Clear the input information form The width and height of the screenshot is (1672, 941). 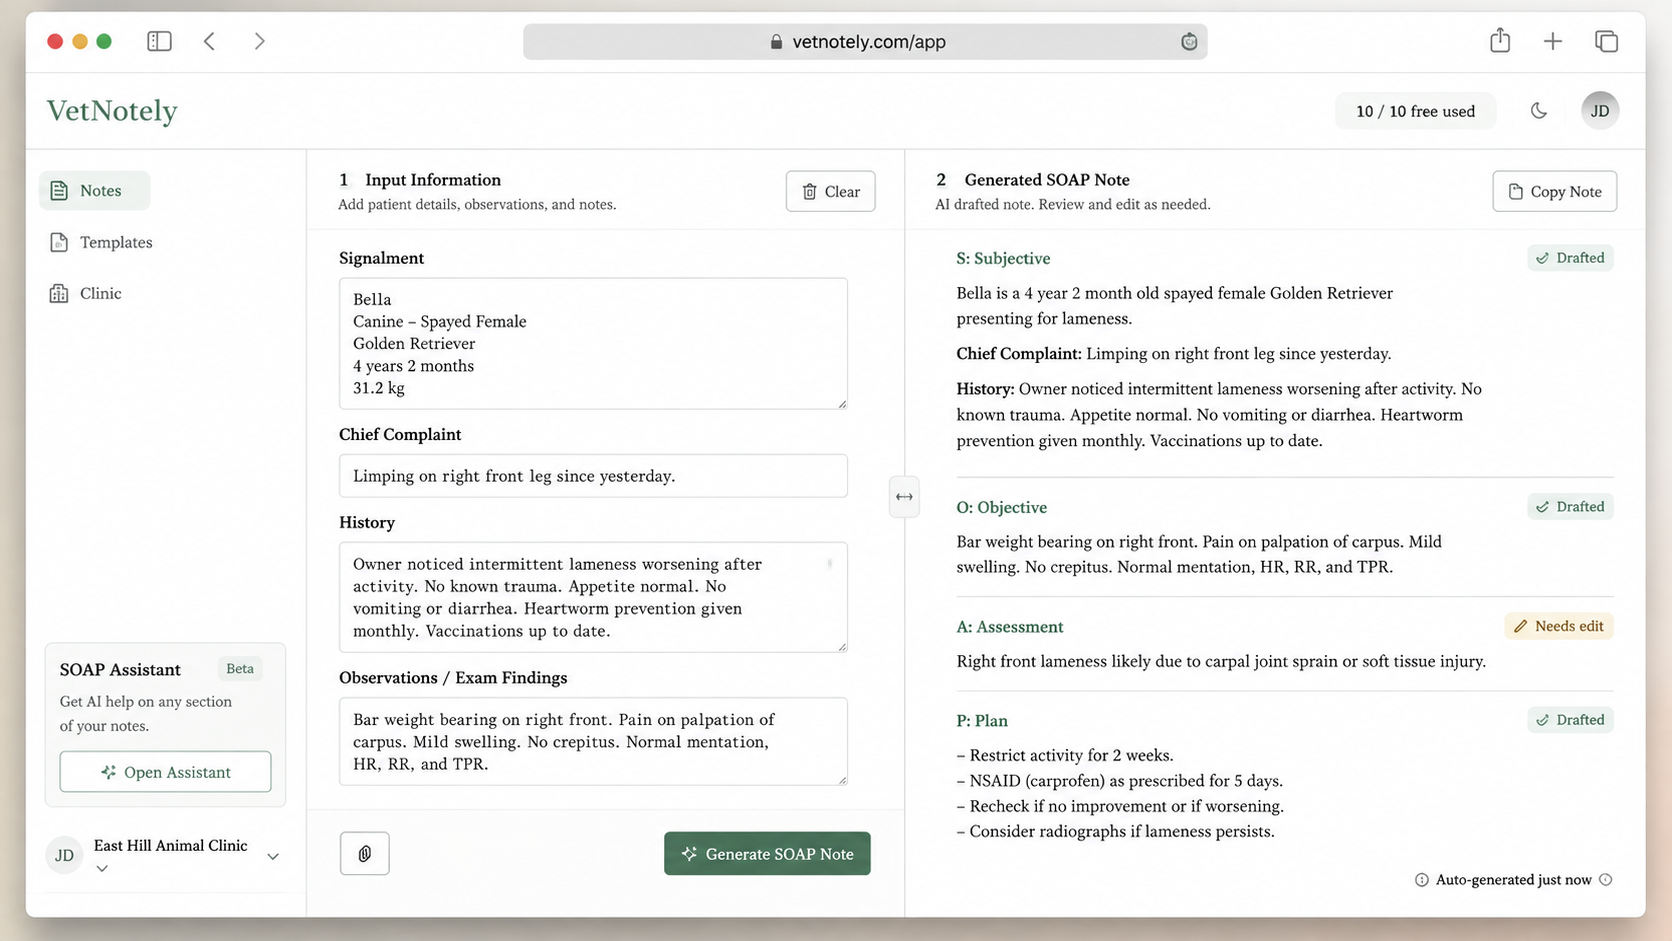[830, 191]
